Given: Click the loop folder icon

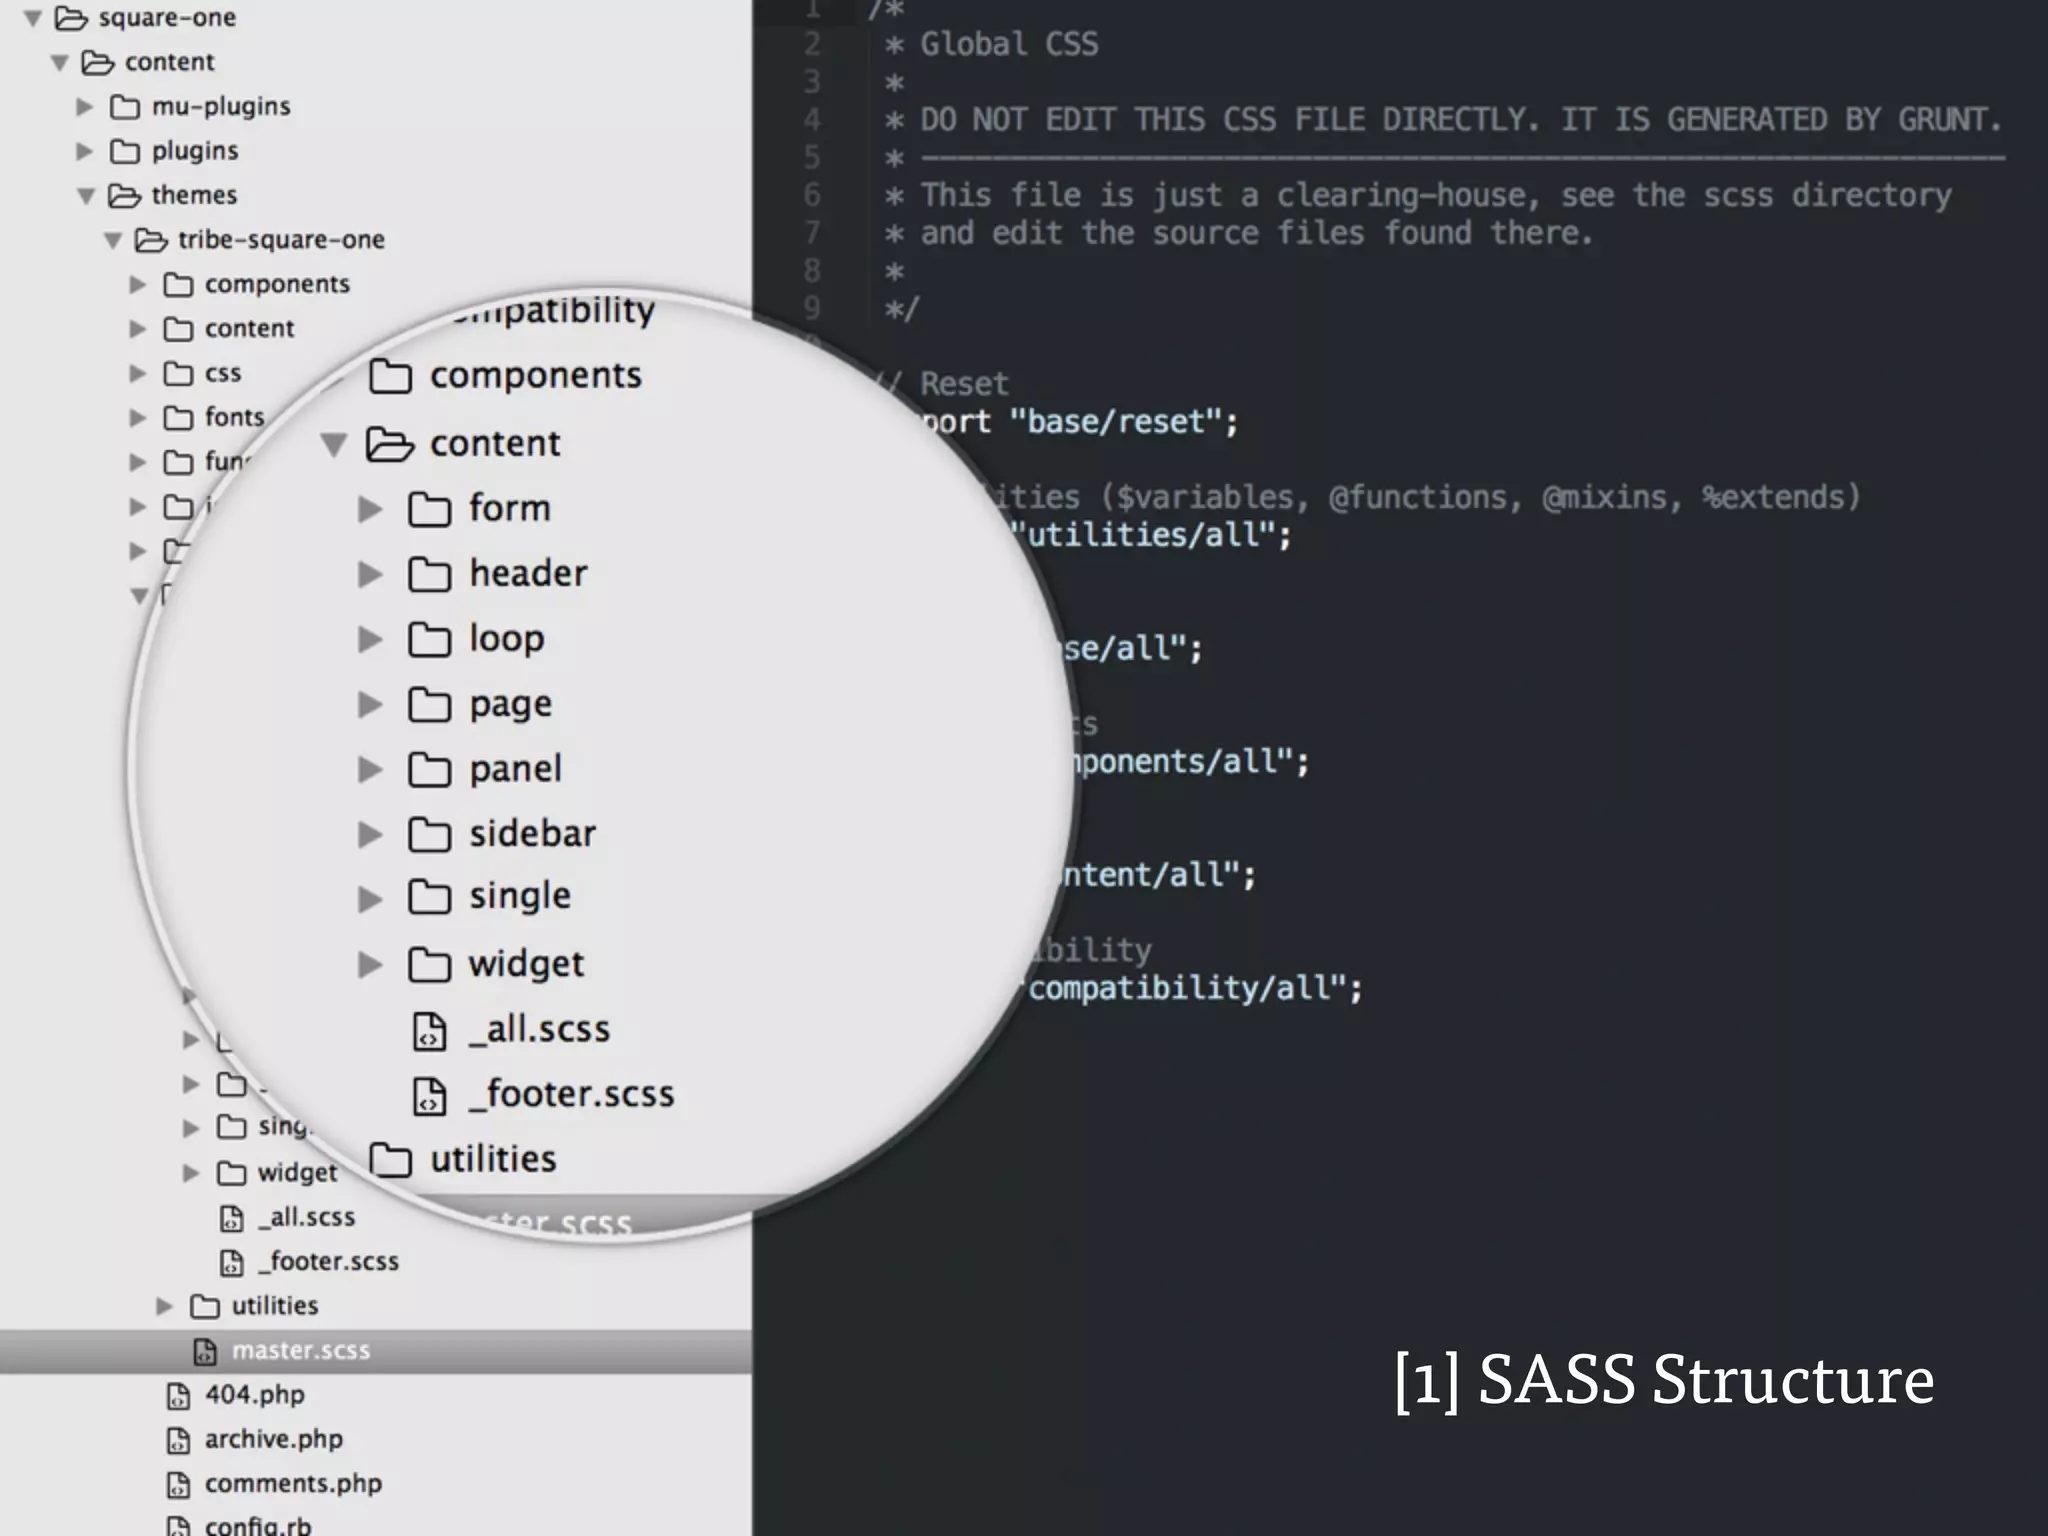Looking at the screenshot, I should (x=430, y=639).
